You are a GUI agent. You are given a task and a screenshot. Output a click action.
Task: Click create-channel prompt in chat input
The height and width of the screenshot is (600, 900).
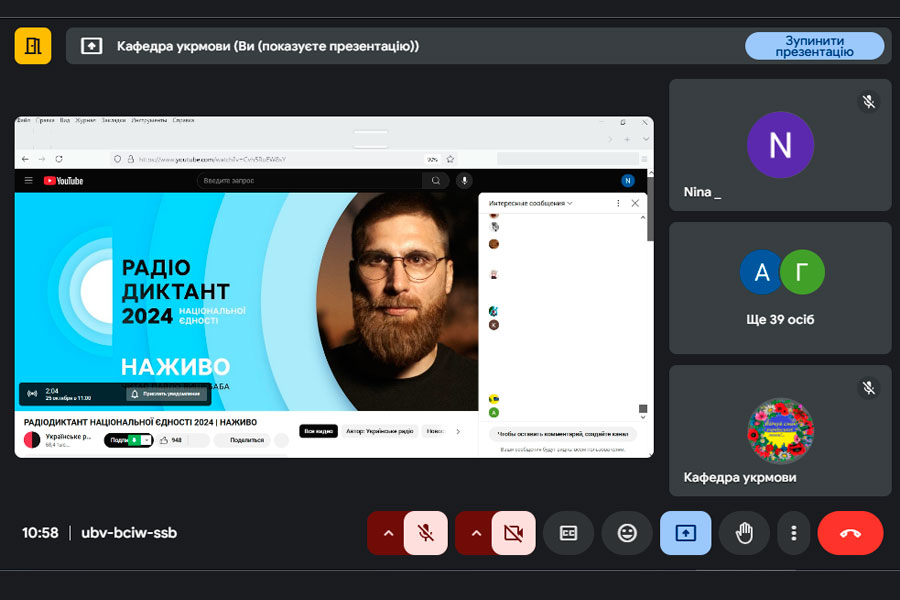(562, 434)
